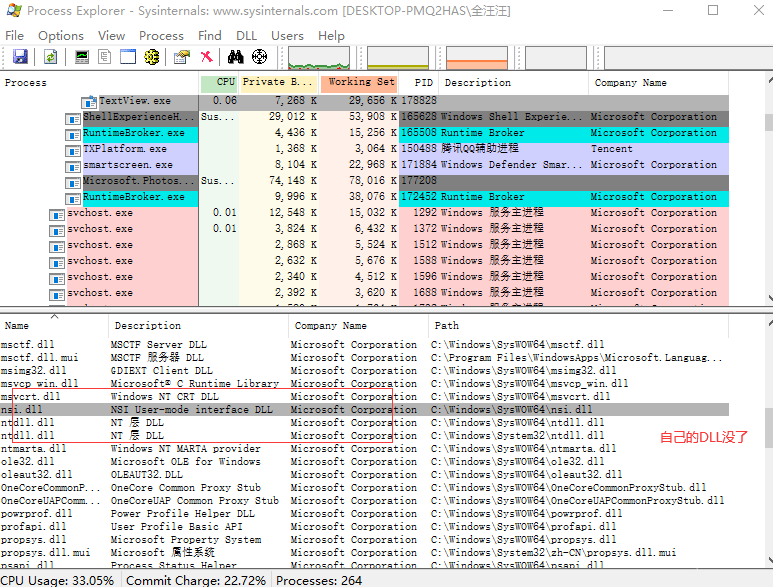
Task: Sort processes by Company Name column header
Action: (658, 83)
